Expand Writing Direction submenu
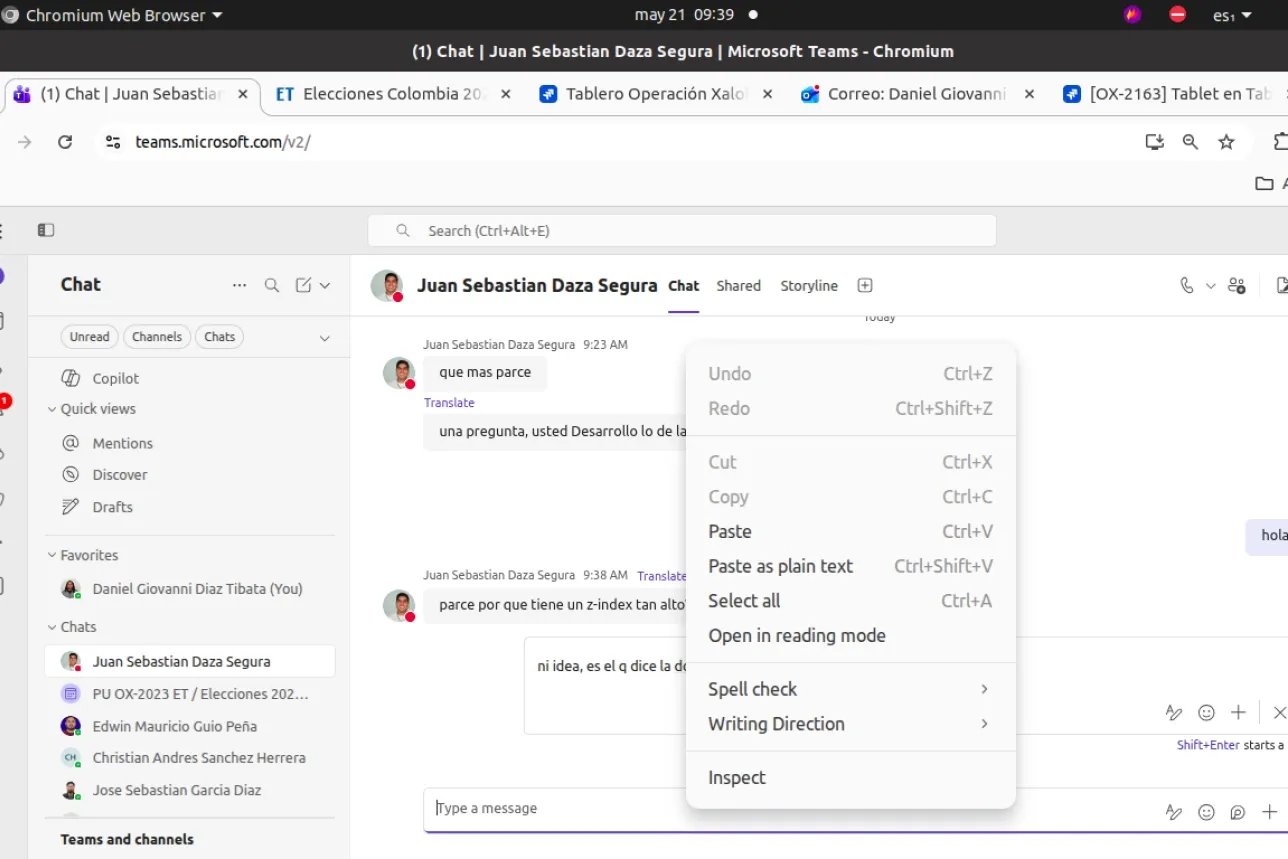1288x859 pixels. 850,724
